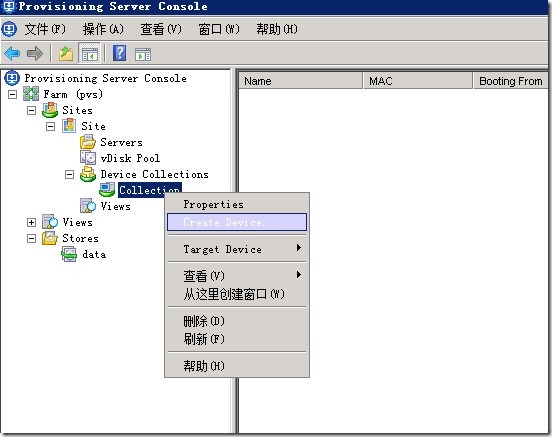Click the vDisk Pool disk icon
552x437 pixels.
pyautogui.click(x=88, y=158)
